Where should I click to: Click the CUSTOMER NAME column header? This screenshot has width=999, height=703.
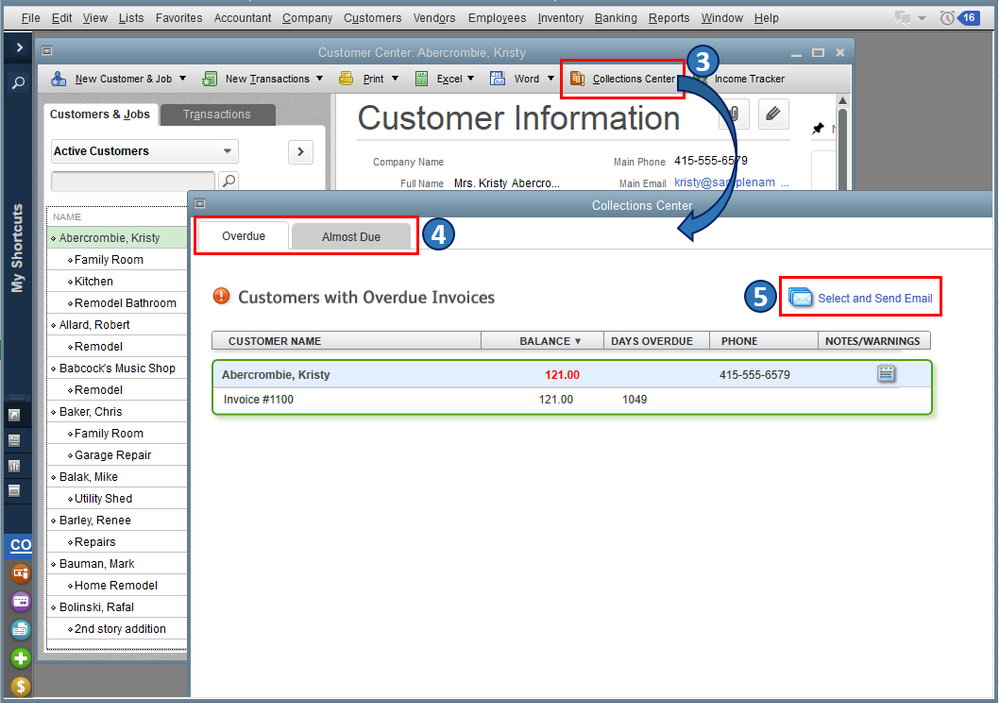pos(347,341)
